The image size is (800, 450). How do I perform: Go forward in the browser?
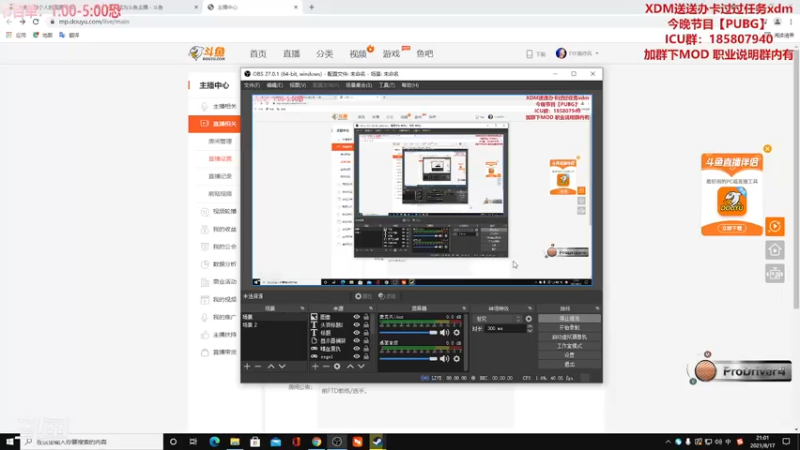[x=22, y=22]
